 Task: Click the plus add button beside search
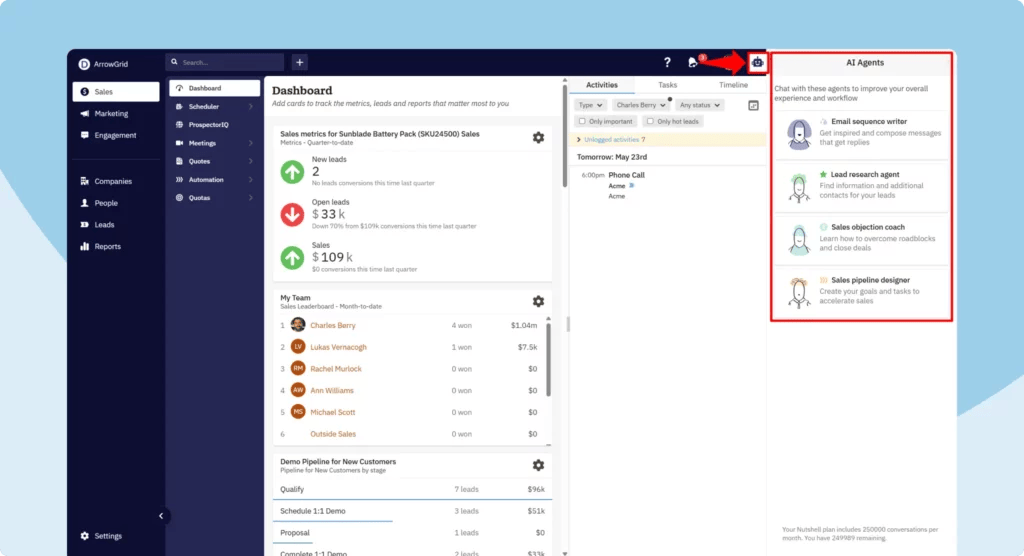[x=300, y=62]
